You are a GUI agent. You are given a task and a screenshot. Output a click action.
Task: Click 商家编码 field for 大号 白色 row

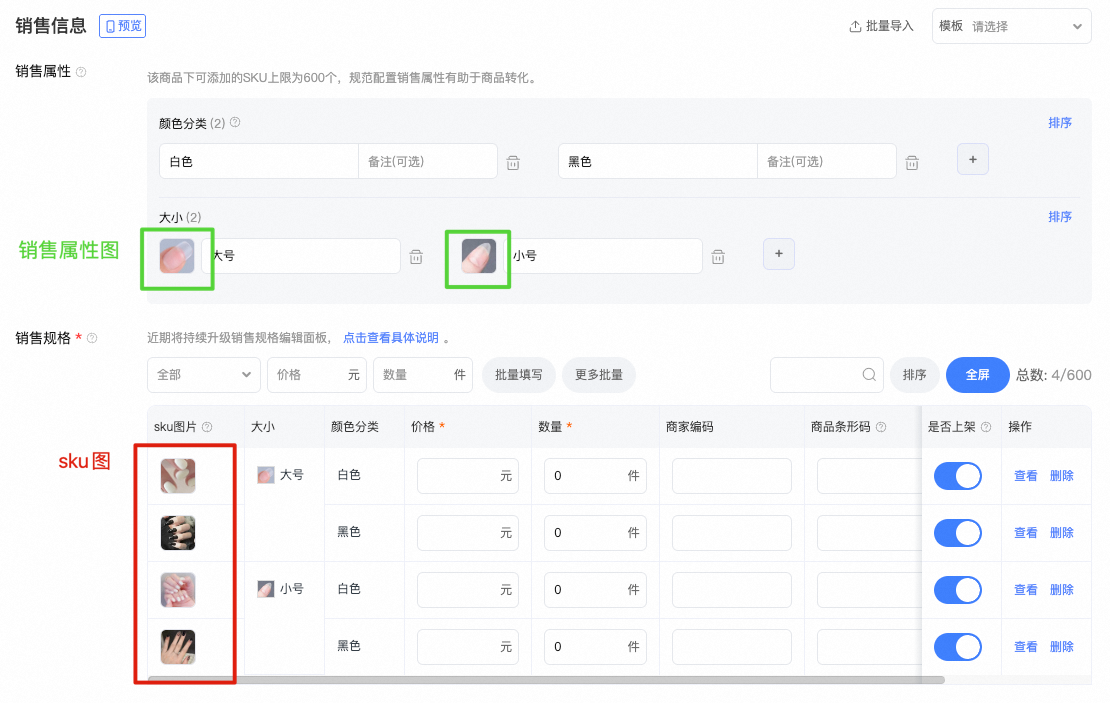click(732, 476)
